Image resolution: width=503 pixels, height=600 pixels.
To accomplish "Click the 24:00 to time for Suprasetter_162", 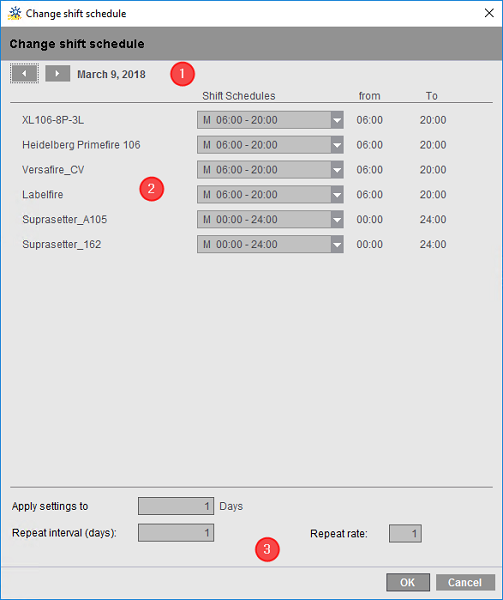I will [x=433, y=245].
